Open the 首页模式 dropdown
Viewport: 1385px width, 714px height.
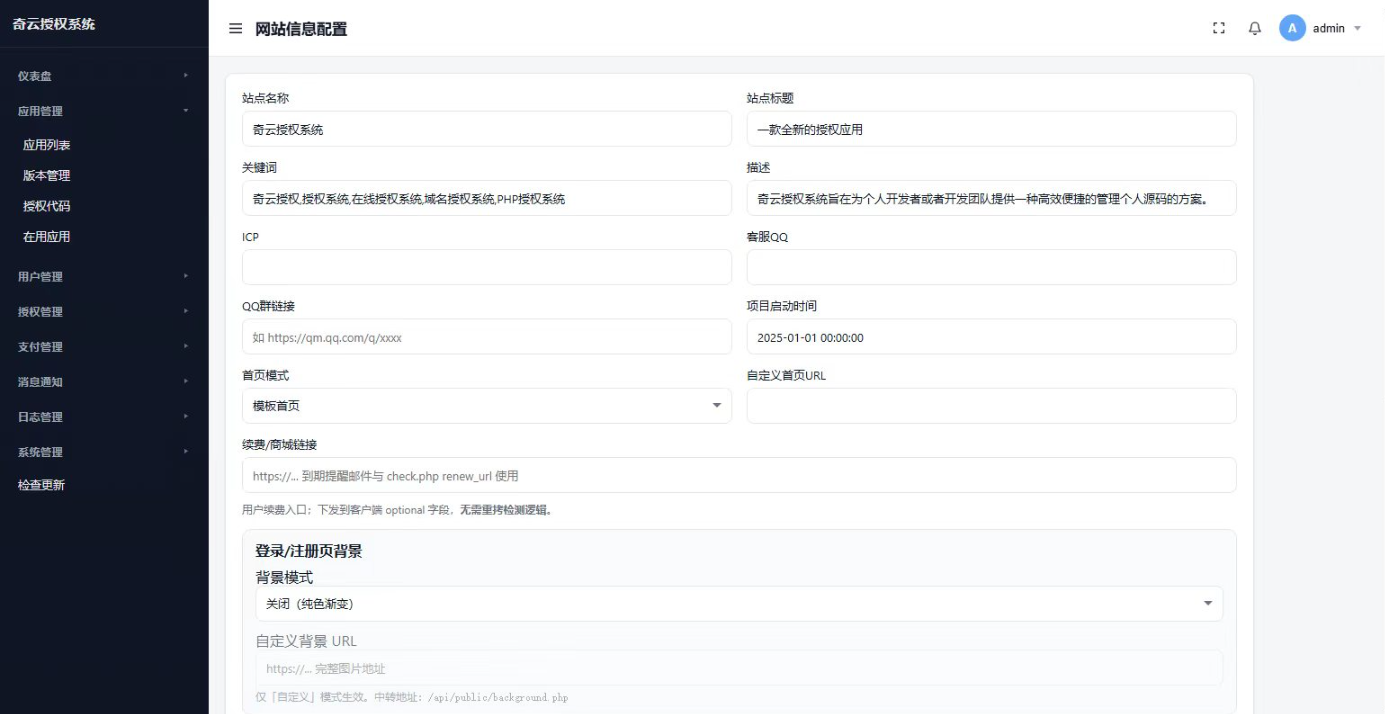tap(487, 406)
